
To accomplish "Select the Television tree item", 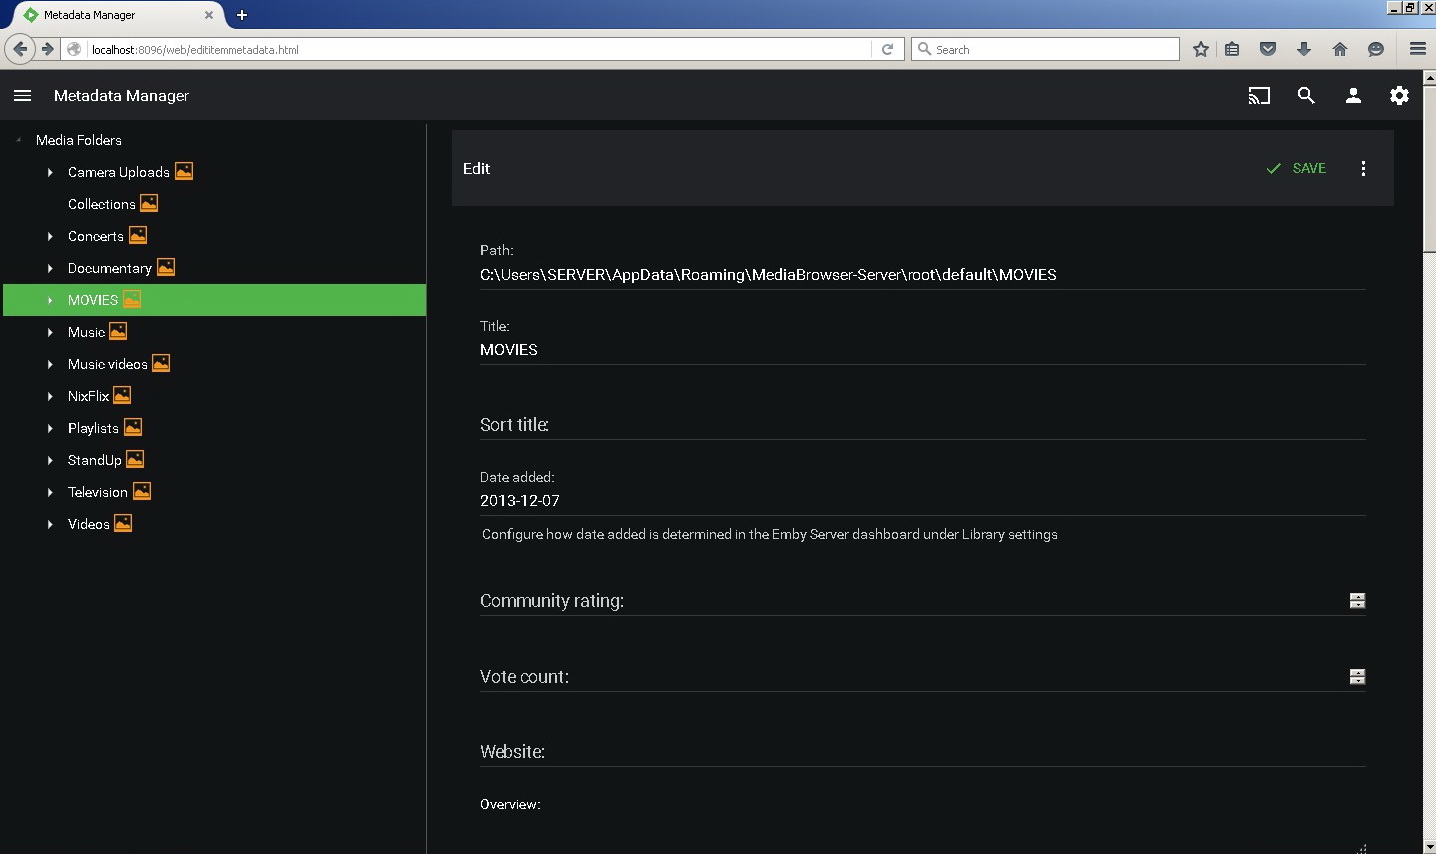I will pos(98,492).
